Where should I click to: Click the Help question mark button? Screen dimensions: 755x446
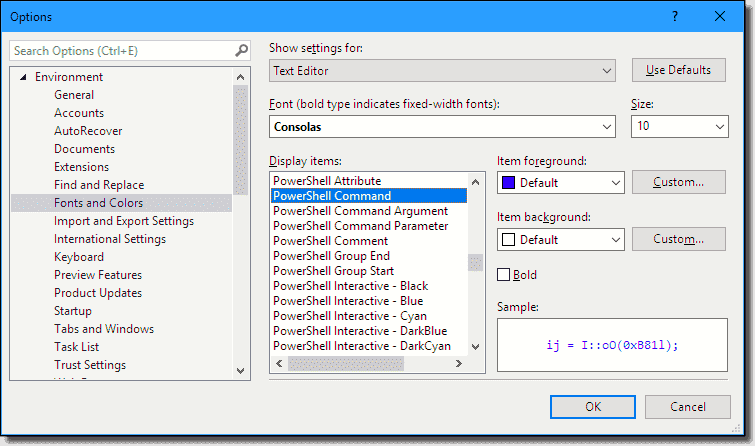(675, 16)
